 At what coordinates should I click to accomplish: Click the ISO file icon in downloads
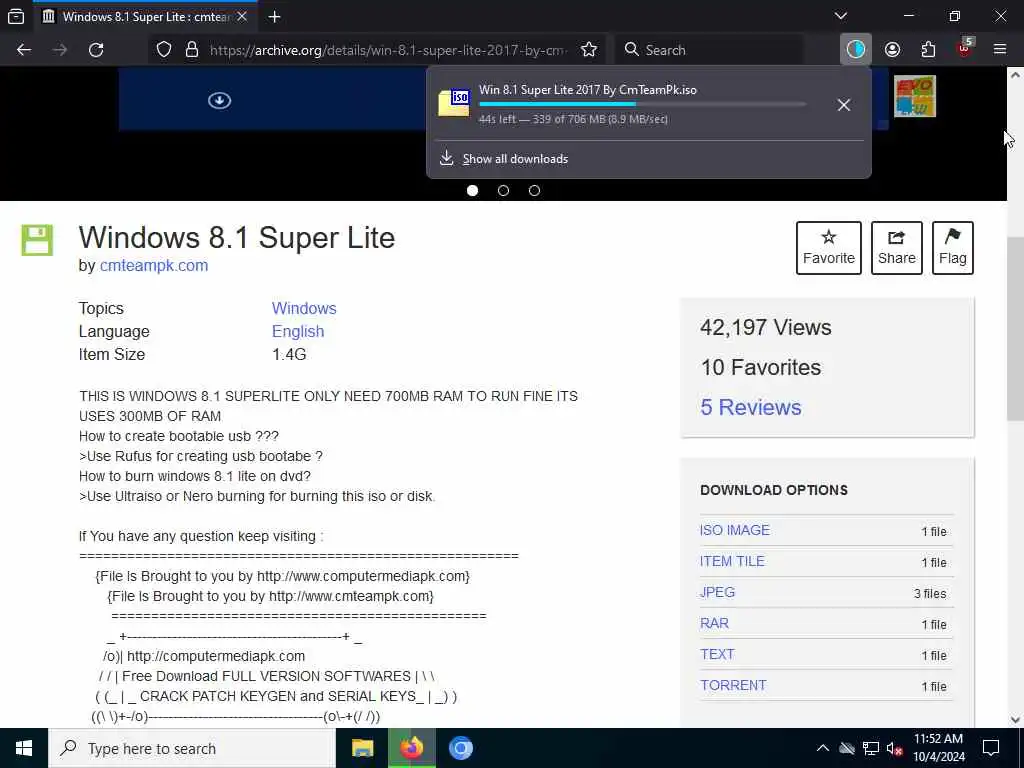click(454, 103)
